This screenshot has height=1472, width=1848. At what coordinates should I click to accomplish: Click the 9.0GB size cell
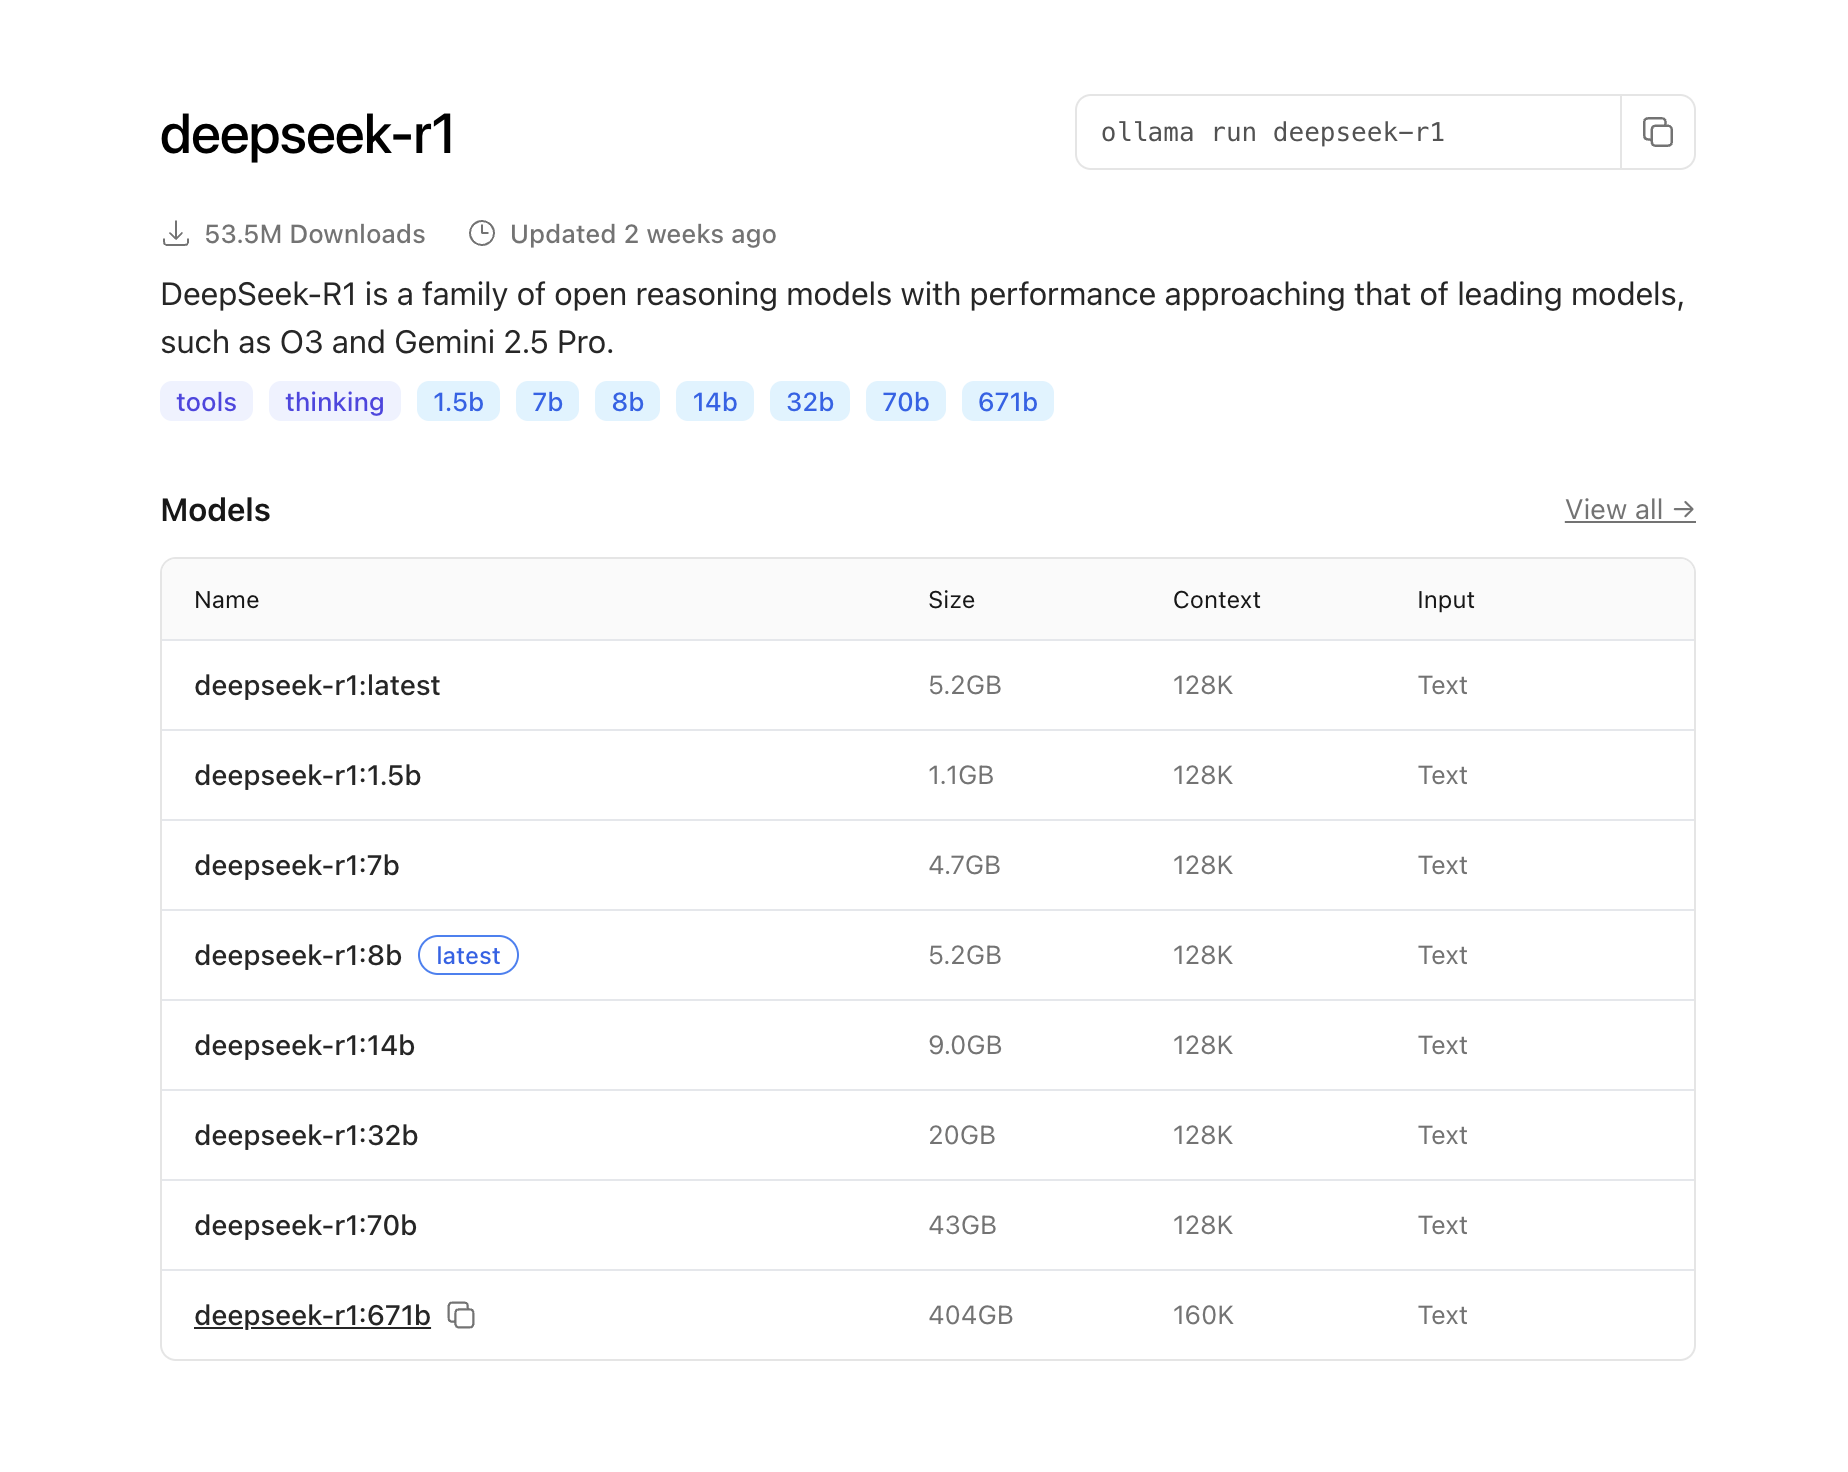coord(965,1045)
